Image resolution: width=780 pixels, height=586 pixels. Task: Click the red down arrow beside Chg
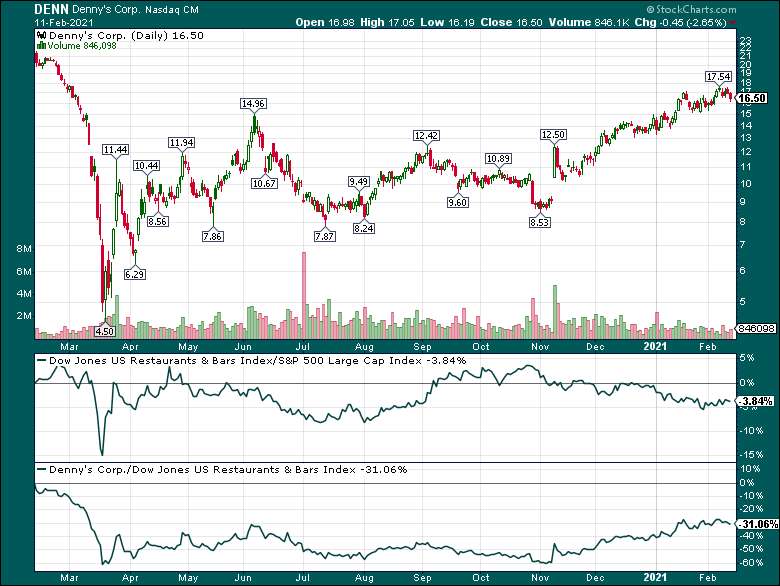pos(733,23)
